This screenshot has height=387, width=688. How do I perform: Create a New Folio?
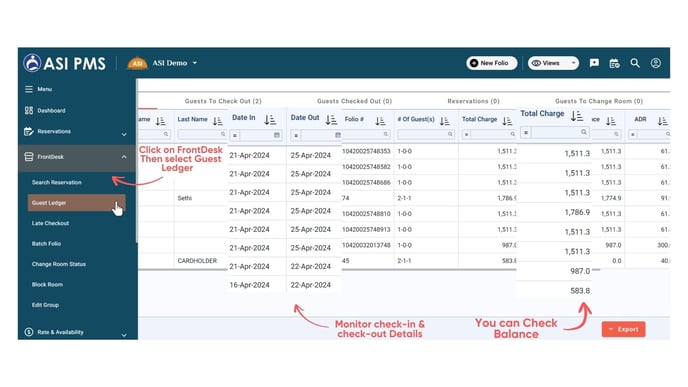pos(491,63)
